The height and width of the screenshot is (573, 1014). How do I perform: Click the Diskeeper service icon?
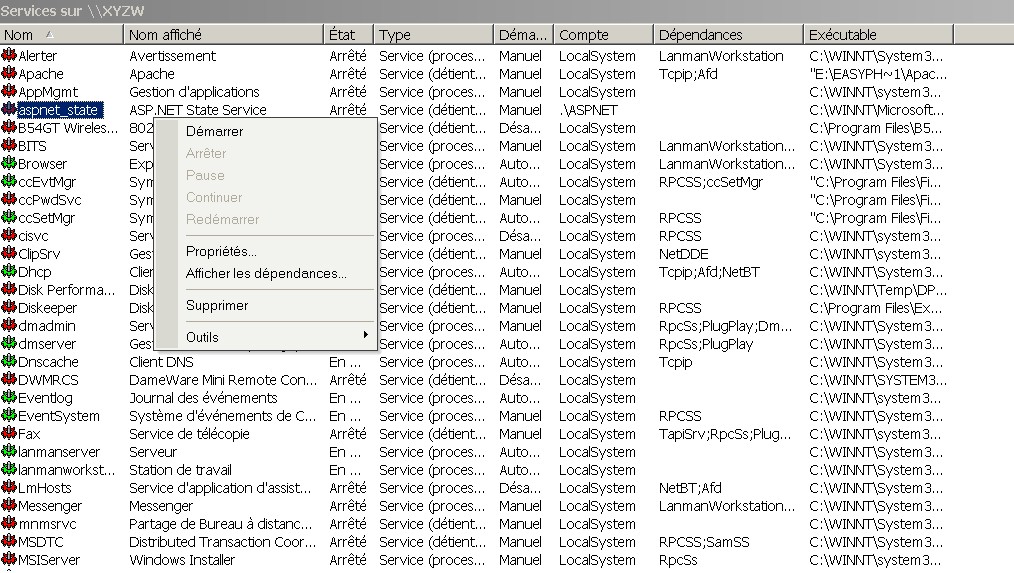point(9,308)
